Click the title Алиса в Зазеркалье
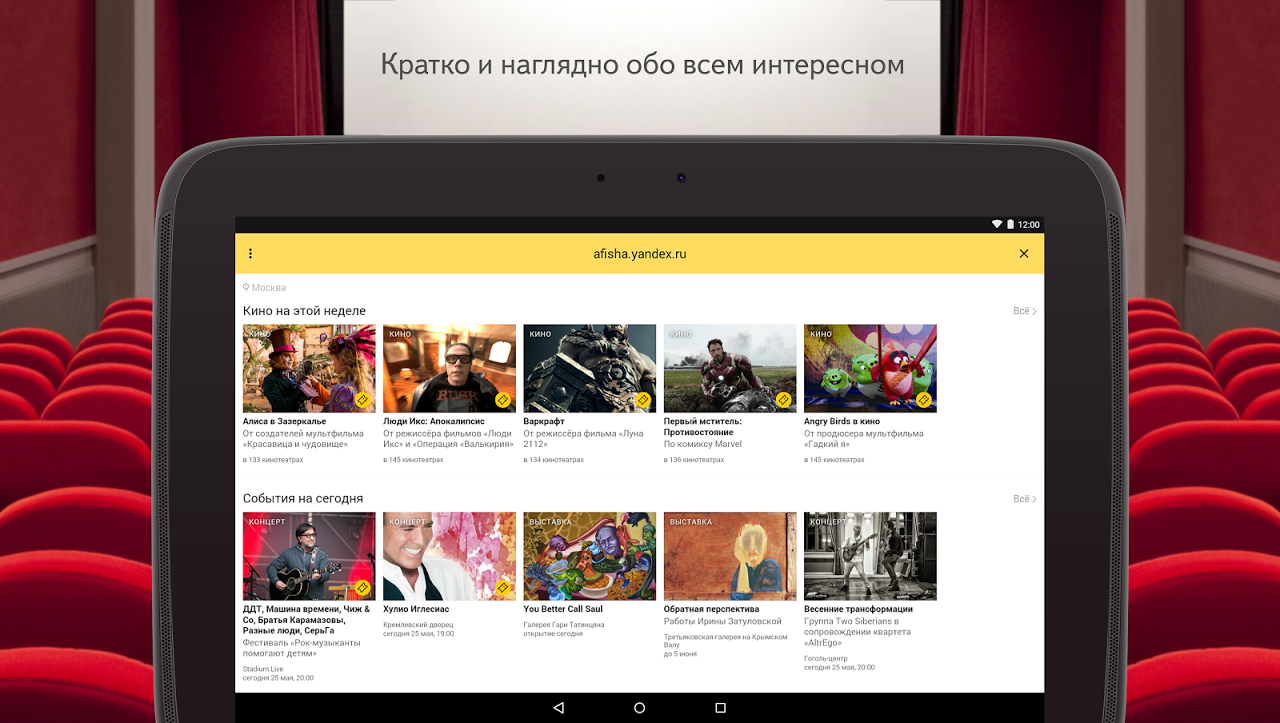This screenshot has height=723, width=1280. click(x=285, y=422)
